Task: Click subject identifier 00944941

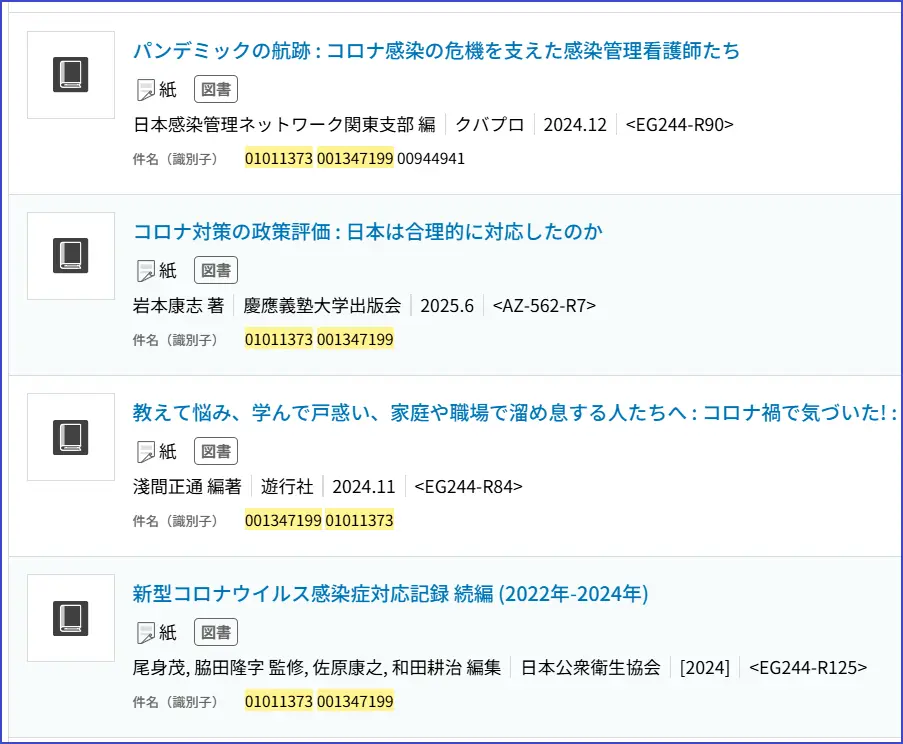Action: (x=431, y=158)
